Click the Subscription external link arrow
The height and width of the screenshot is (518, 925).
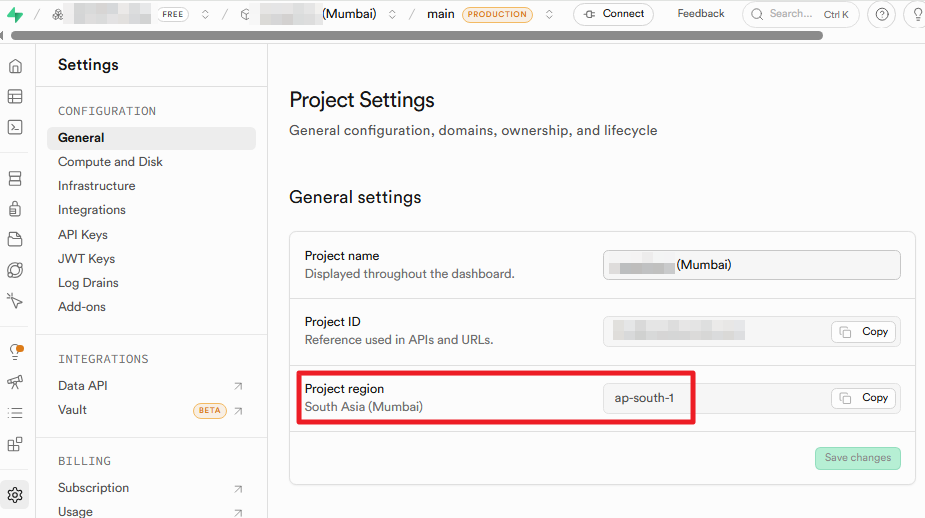coord(238,489)
